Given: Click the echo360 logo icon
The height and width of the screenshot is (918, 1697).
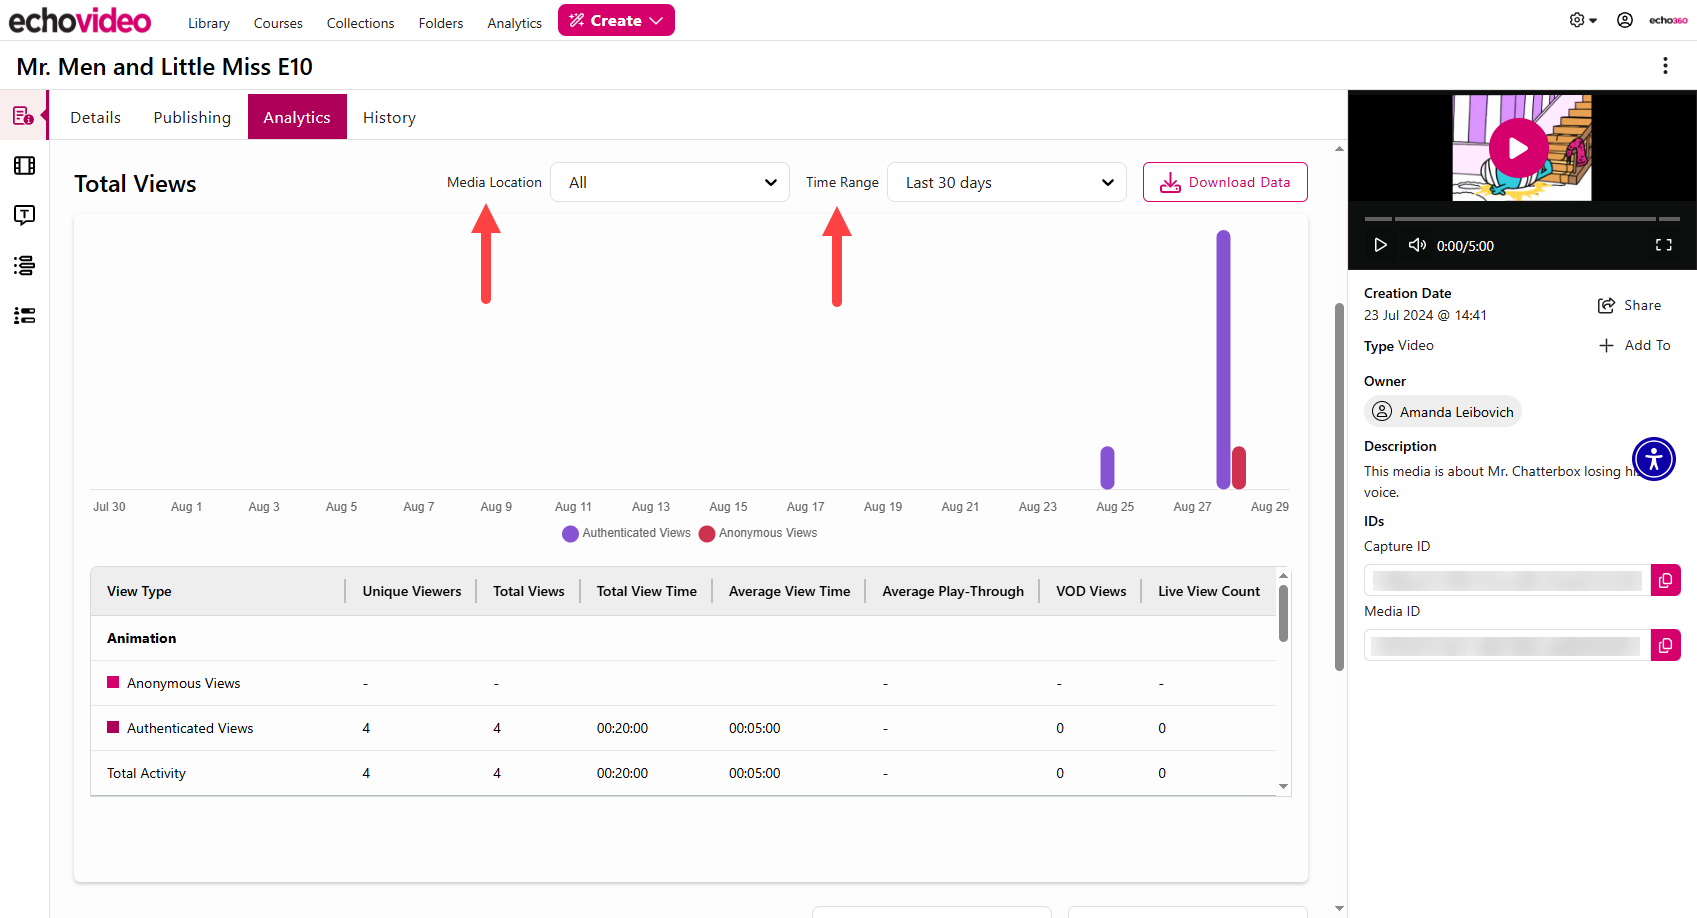Looking at the screenshot, I should click(1668, 20).
